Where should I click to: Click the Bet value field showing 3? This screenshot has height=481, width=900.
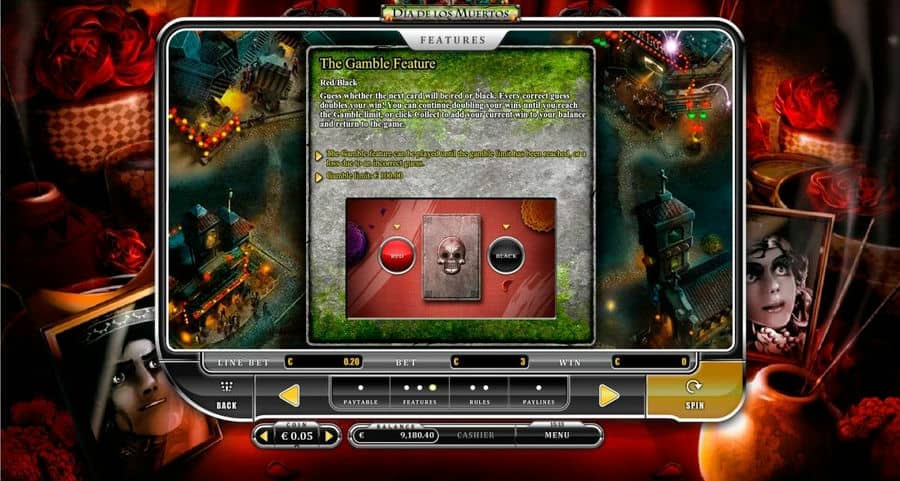tap(490, 362)
